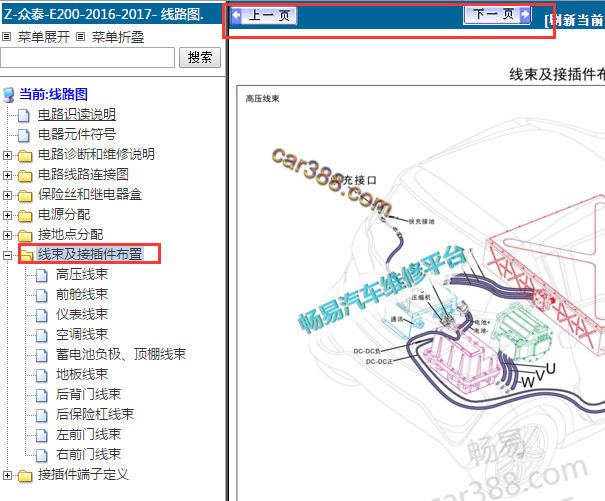Viewport: 605px width, 501px height.
Task: Click the page icon for 仪表线束
Action: pyautogui.click(x=42, y=315)
